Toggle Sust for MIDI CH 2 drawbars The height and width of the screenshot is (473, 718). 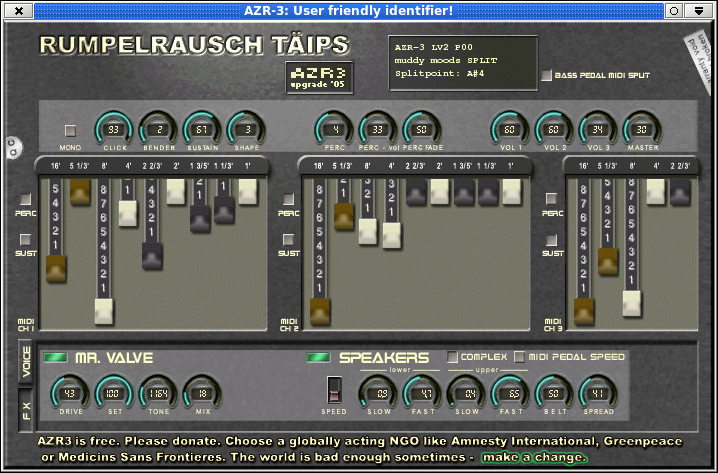288,239
